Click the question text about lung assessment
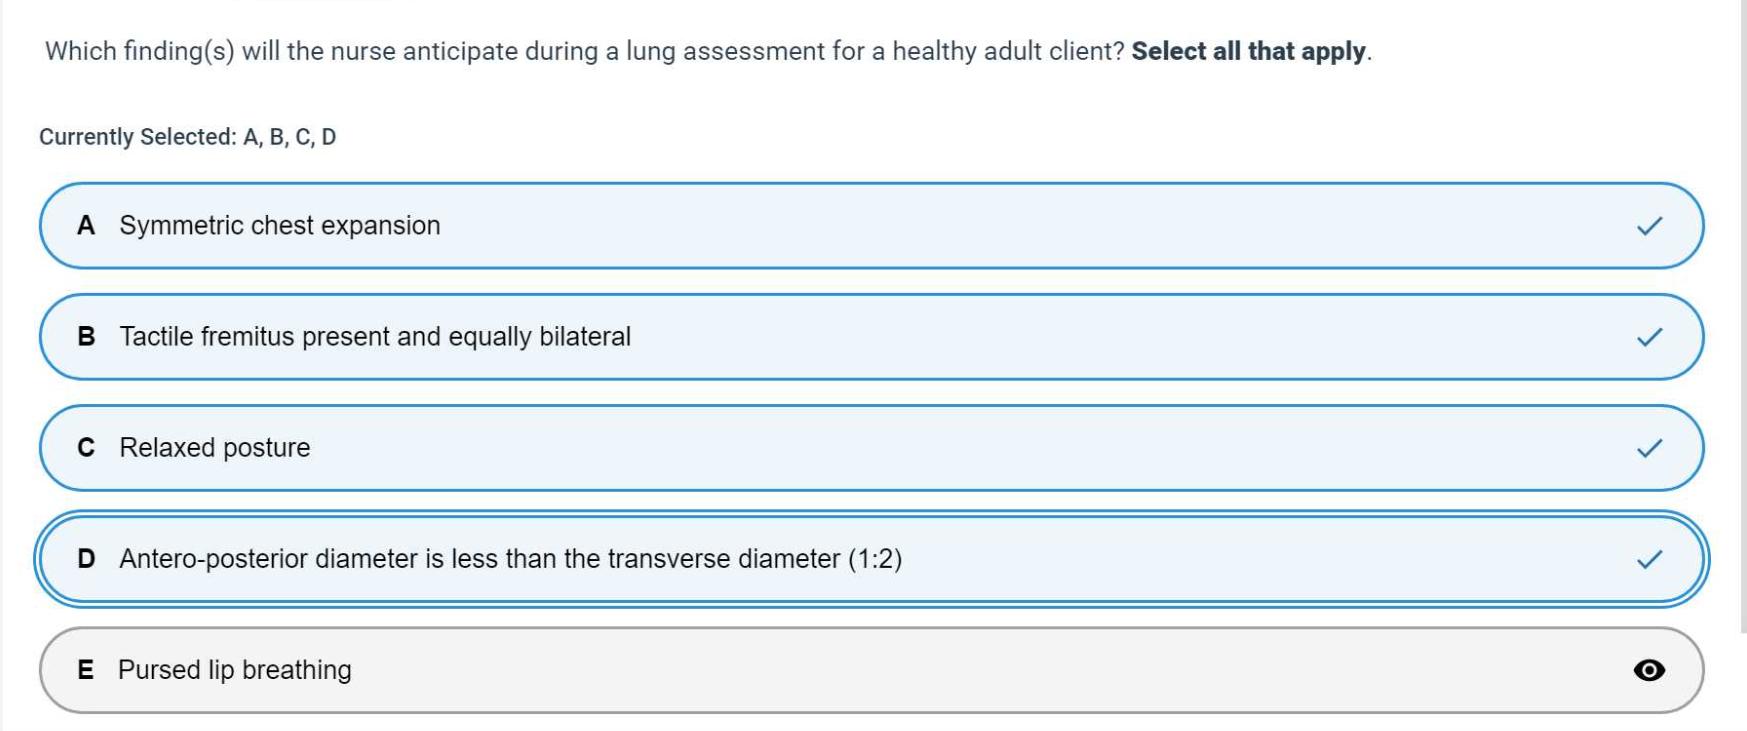Viewport: 1747px width, 731px height. pos(585,51)
